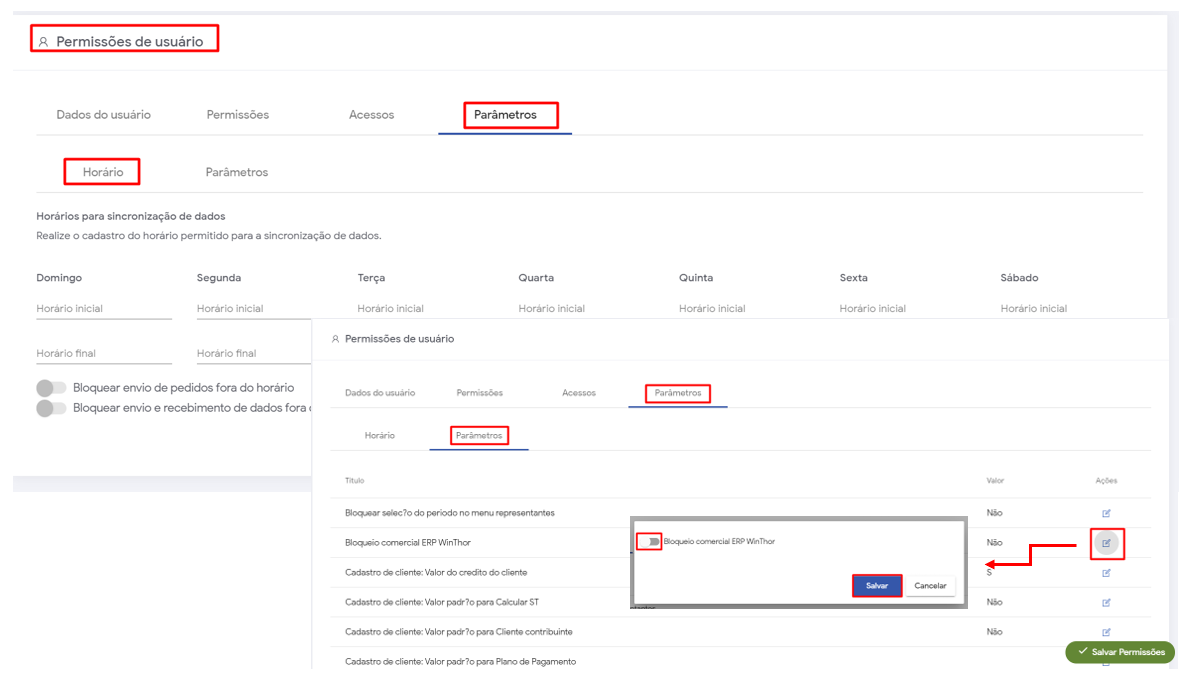The height and width of the screenshot is (691, 1179).
Task: Open the Dados do usuário tab in top panel
Action: [103, 115]
